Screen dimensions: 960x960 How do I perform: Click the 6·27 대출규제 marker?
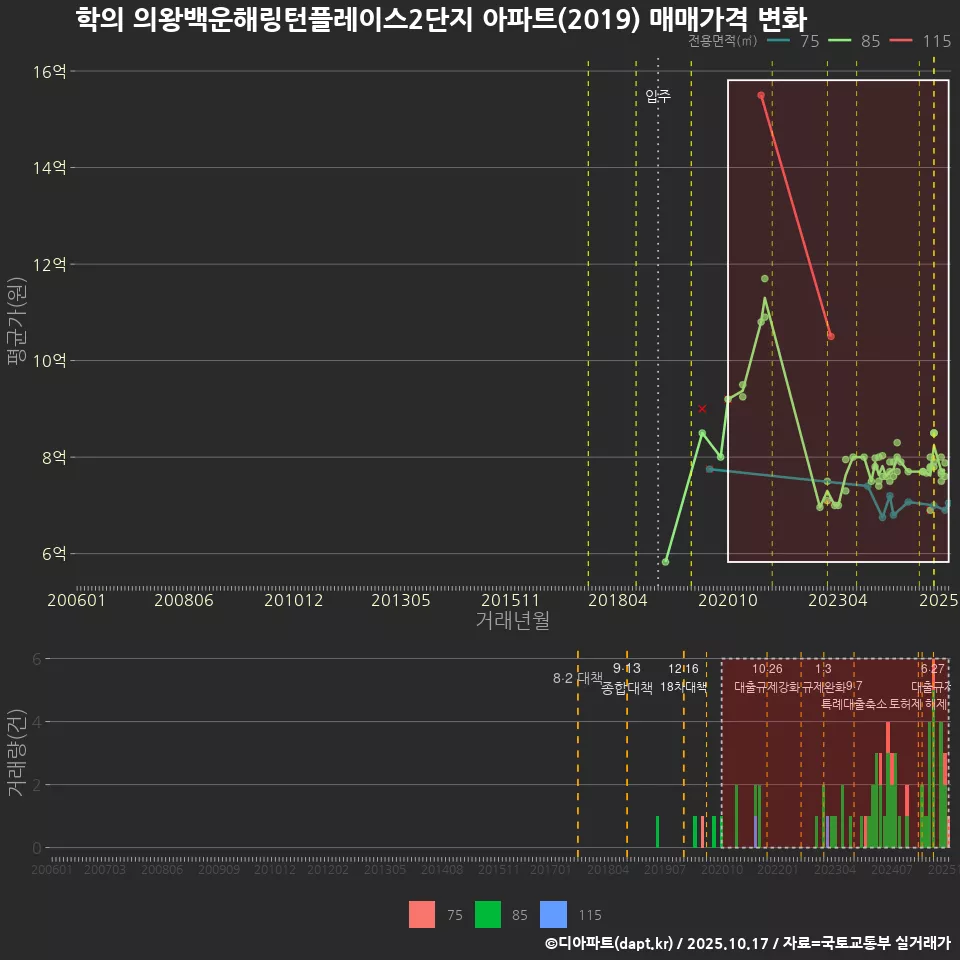tap(929, 676)
